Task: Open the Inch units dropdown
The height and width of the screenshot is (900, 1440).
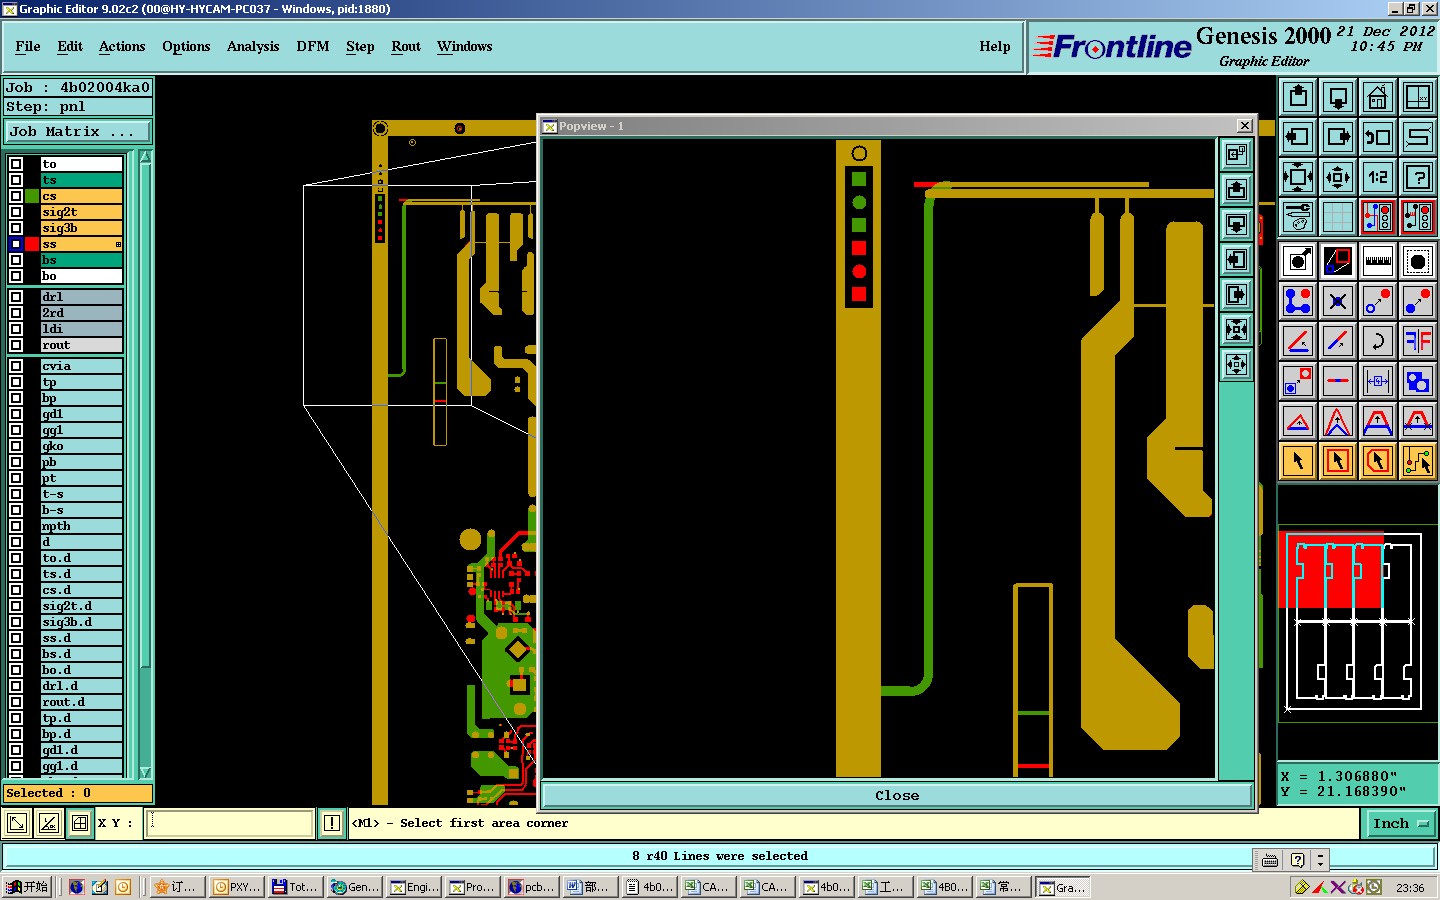Action: coord(1400,824)
